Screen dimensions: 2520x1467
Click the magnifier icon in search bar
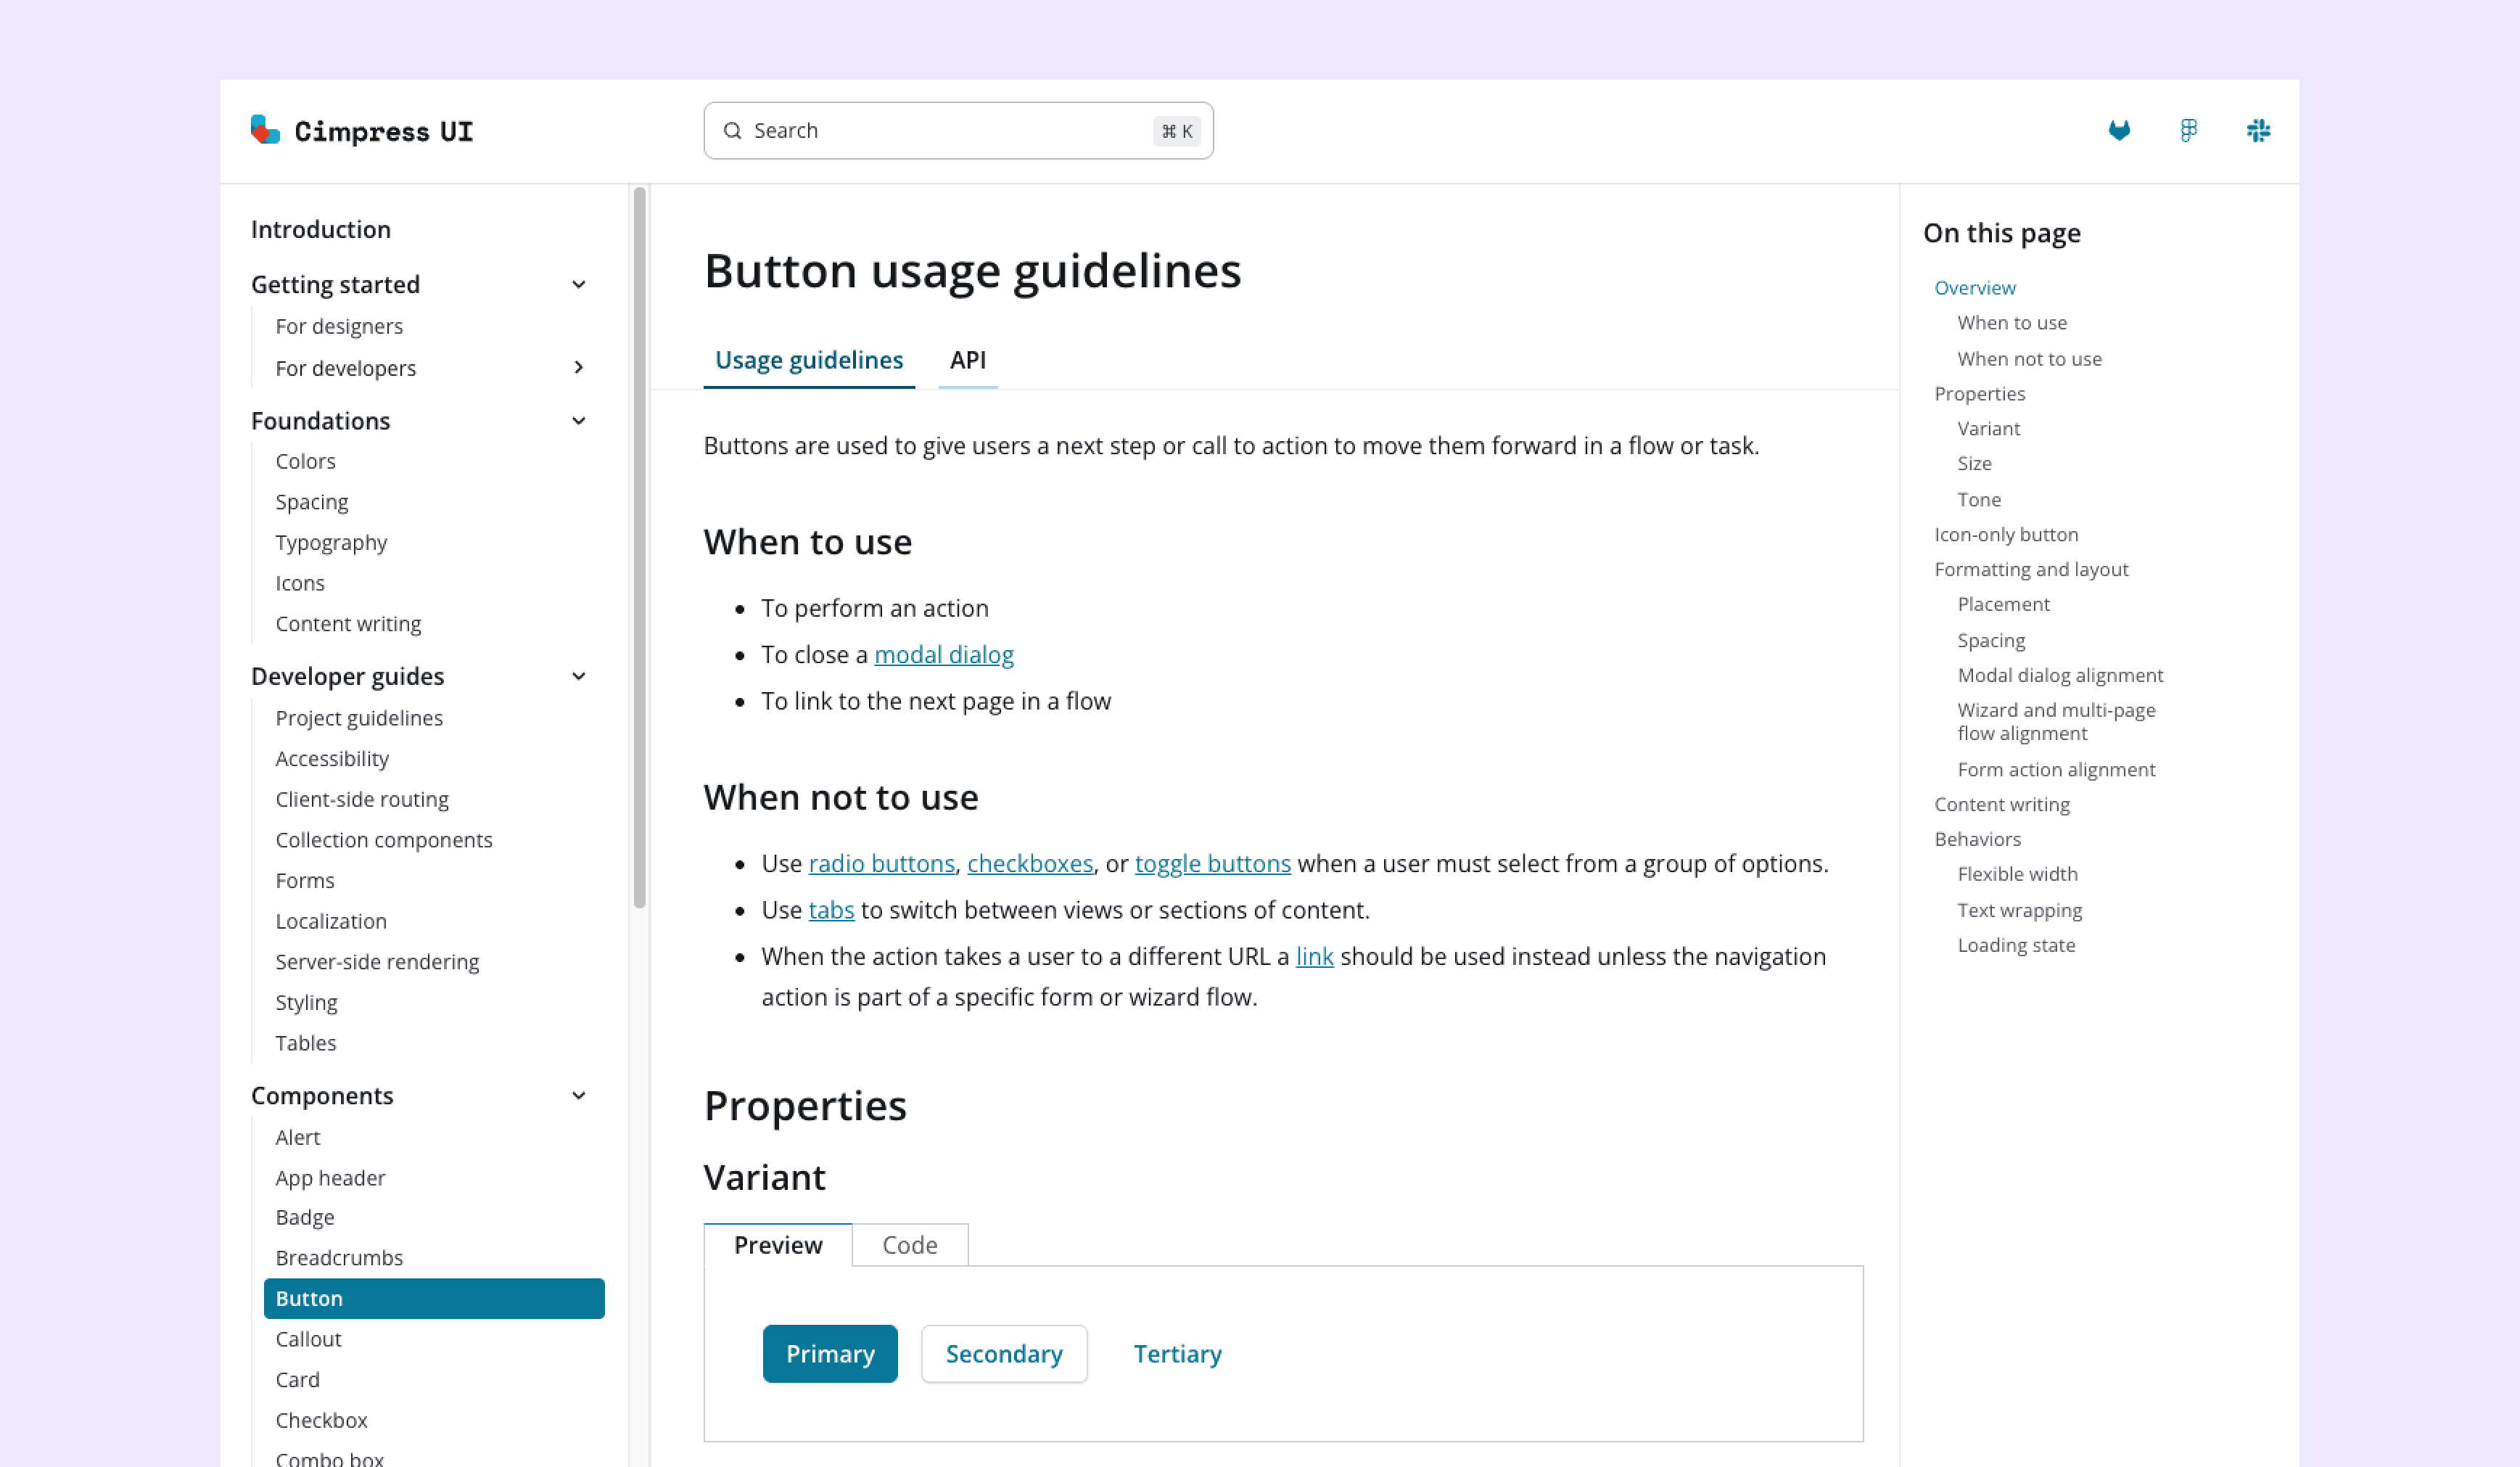(x=732, y=131)
